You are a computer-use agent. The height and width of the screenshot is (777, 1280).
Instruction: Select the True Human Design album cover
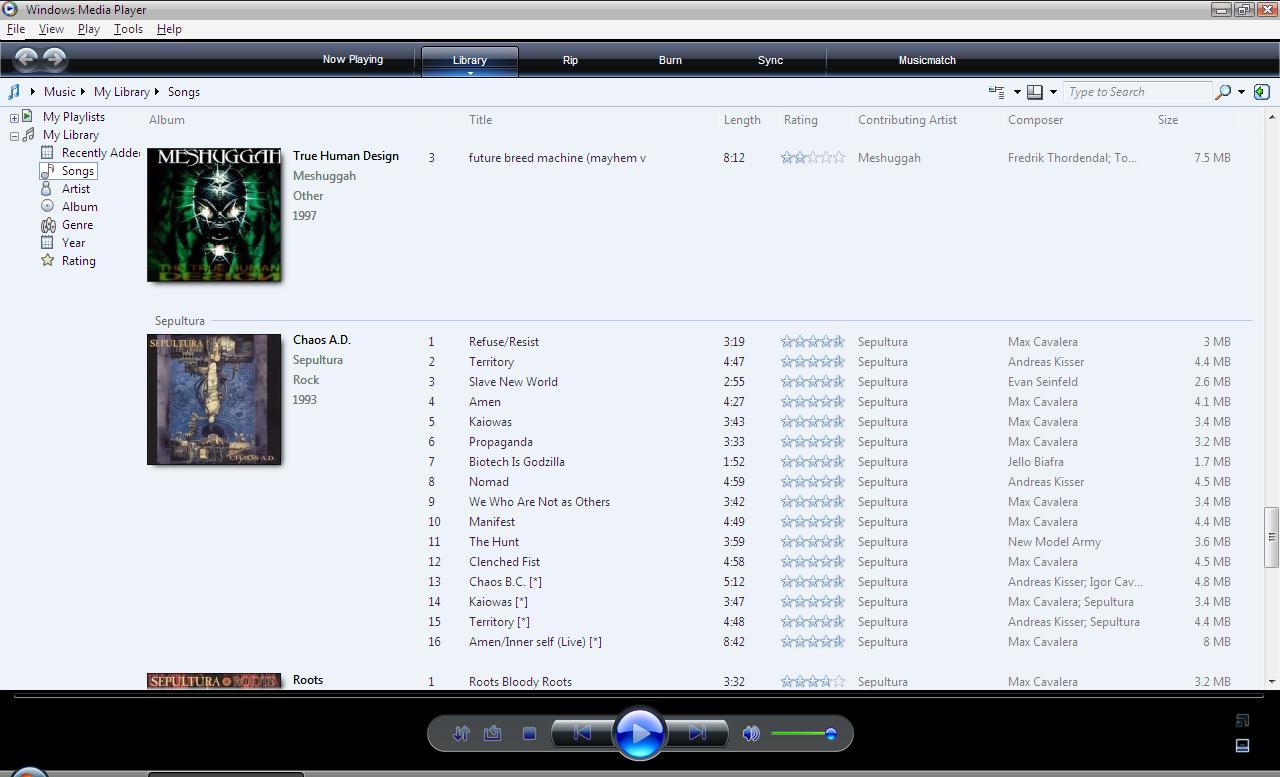coord(214,215)
